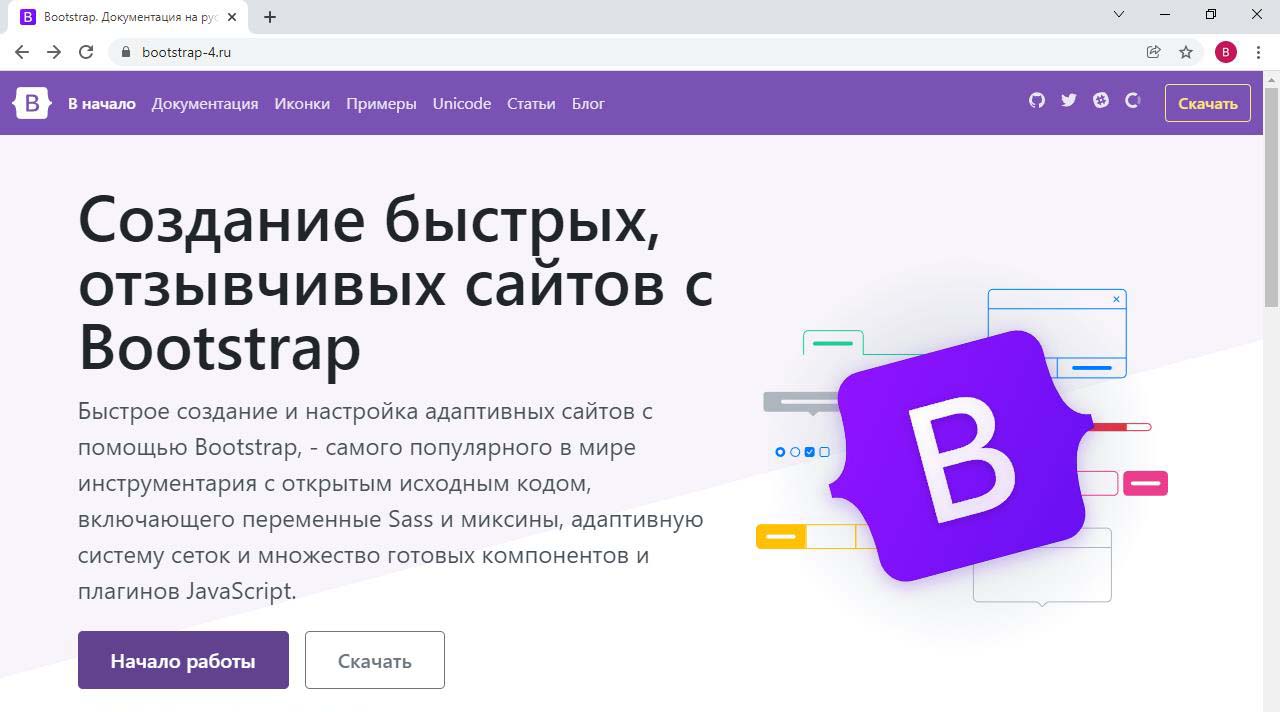
Task: Click the share page icon in address bar
Action: click(x=1154, y=52)
